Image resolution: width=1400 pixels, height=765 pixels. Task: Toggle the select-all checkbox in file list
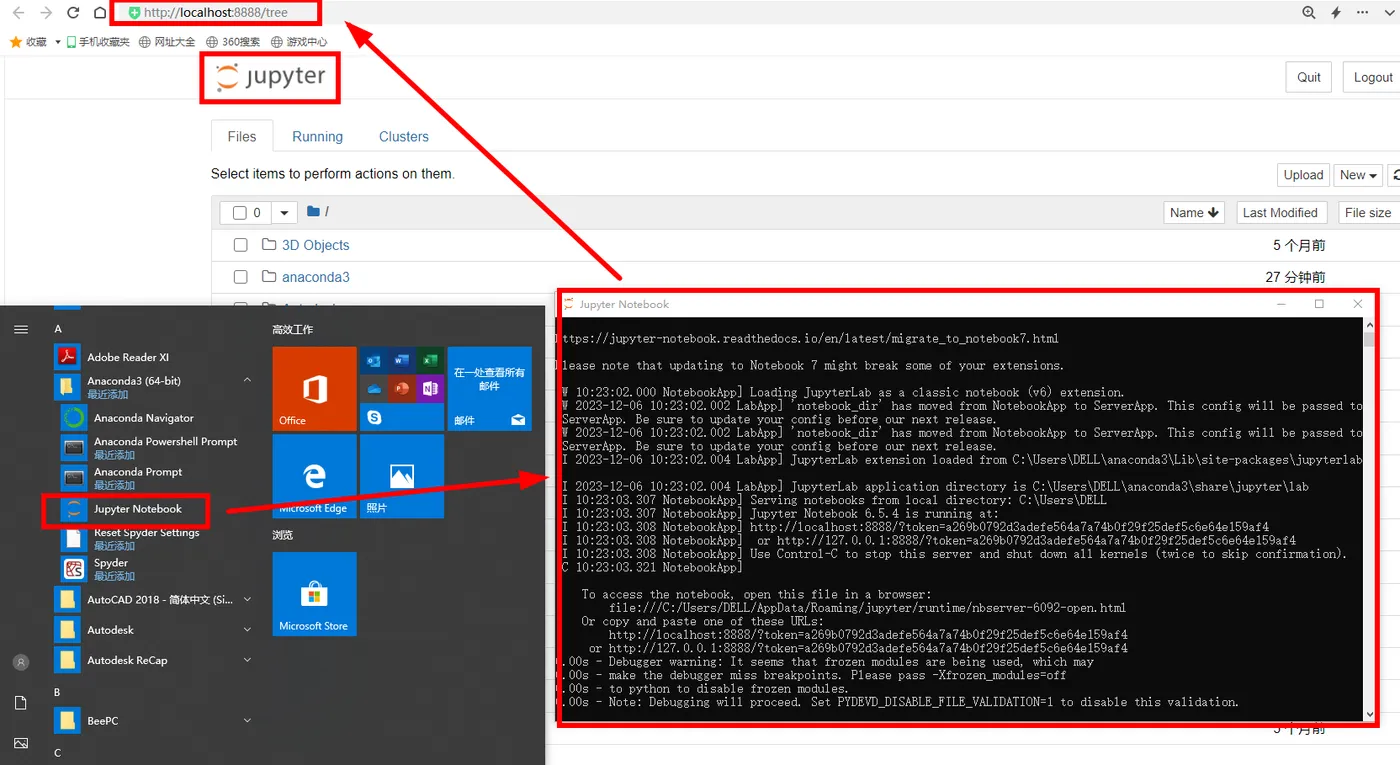click(240, 213)
